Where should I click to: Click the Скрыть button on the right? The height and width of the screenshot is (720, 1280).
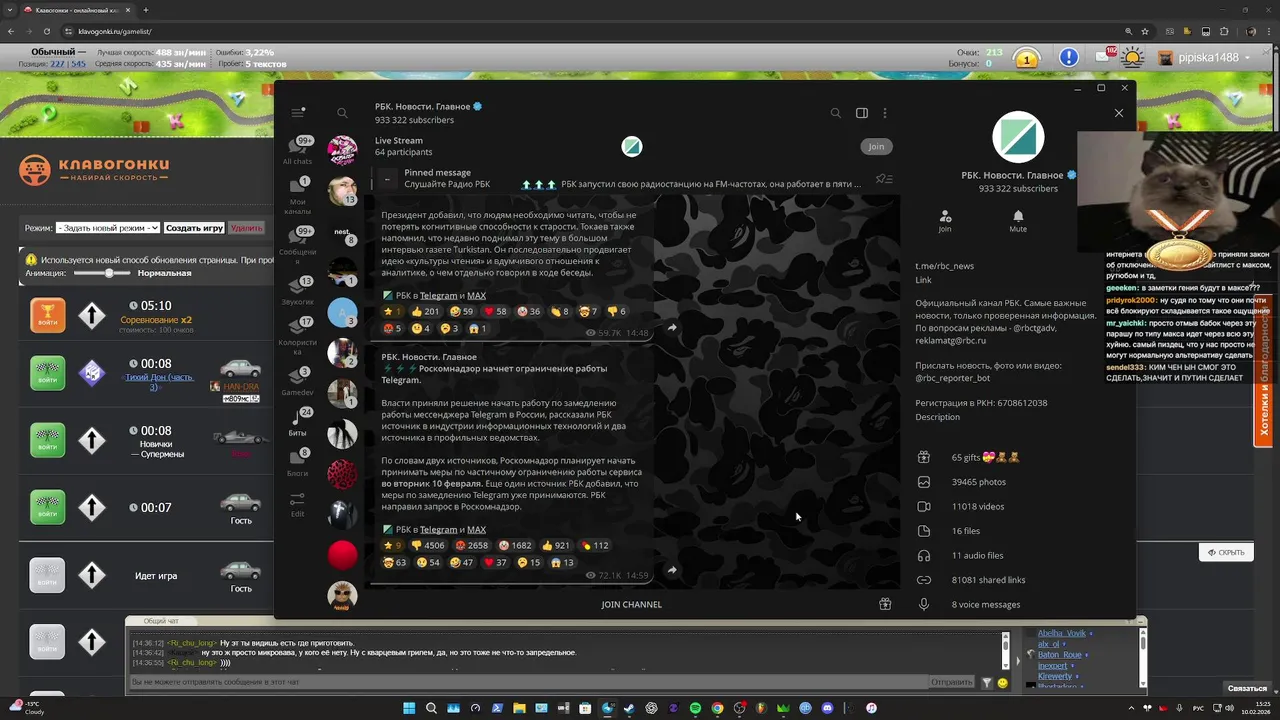1226,552
